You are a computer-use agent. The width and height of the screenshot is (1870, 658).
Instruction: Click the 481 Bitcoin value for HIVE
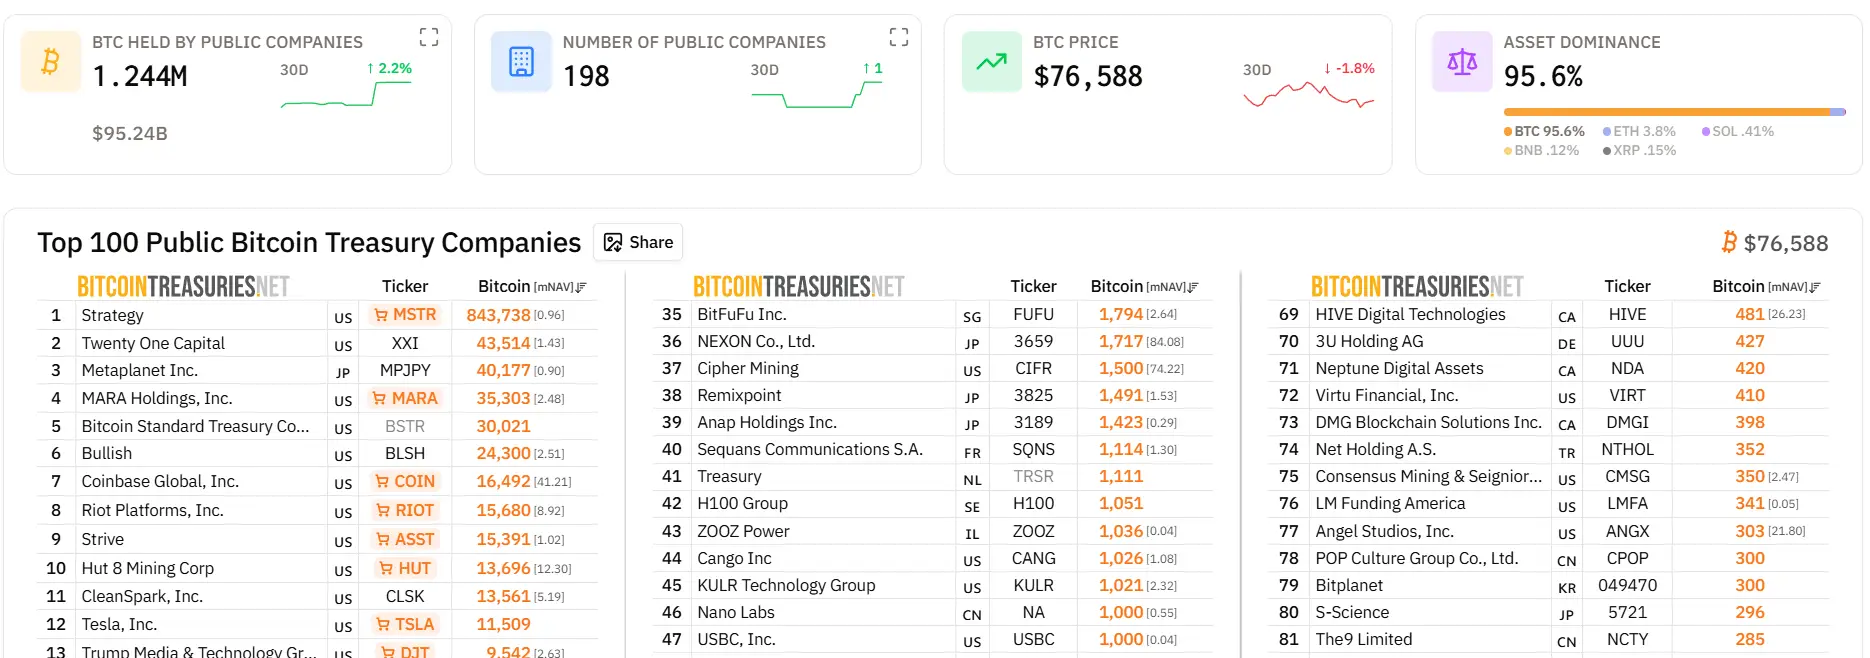[1749, 314]
